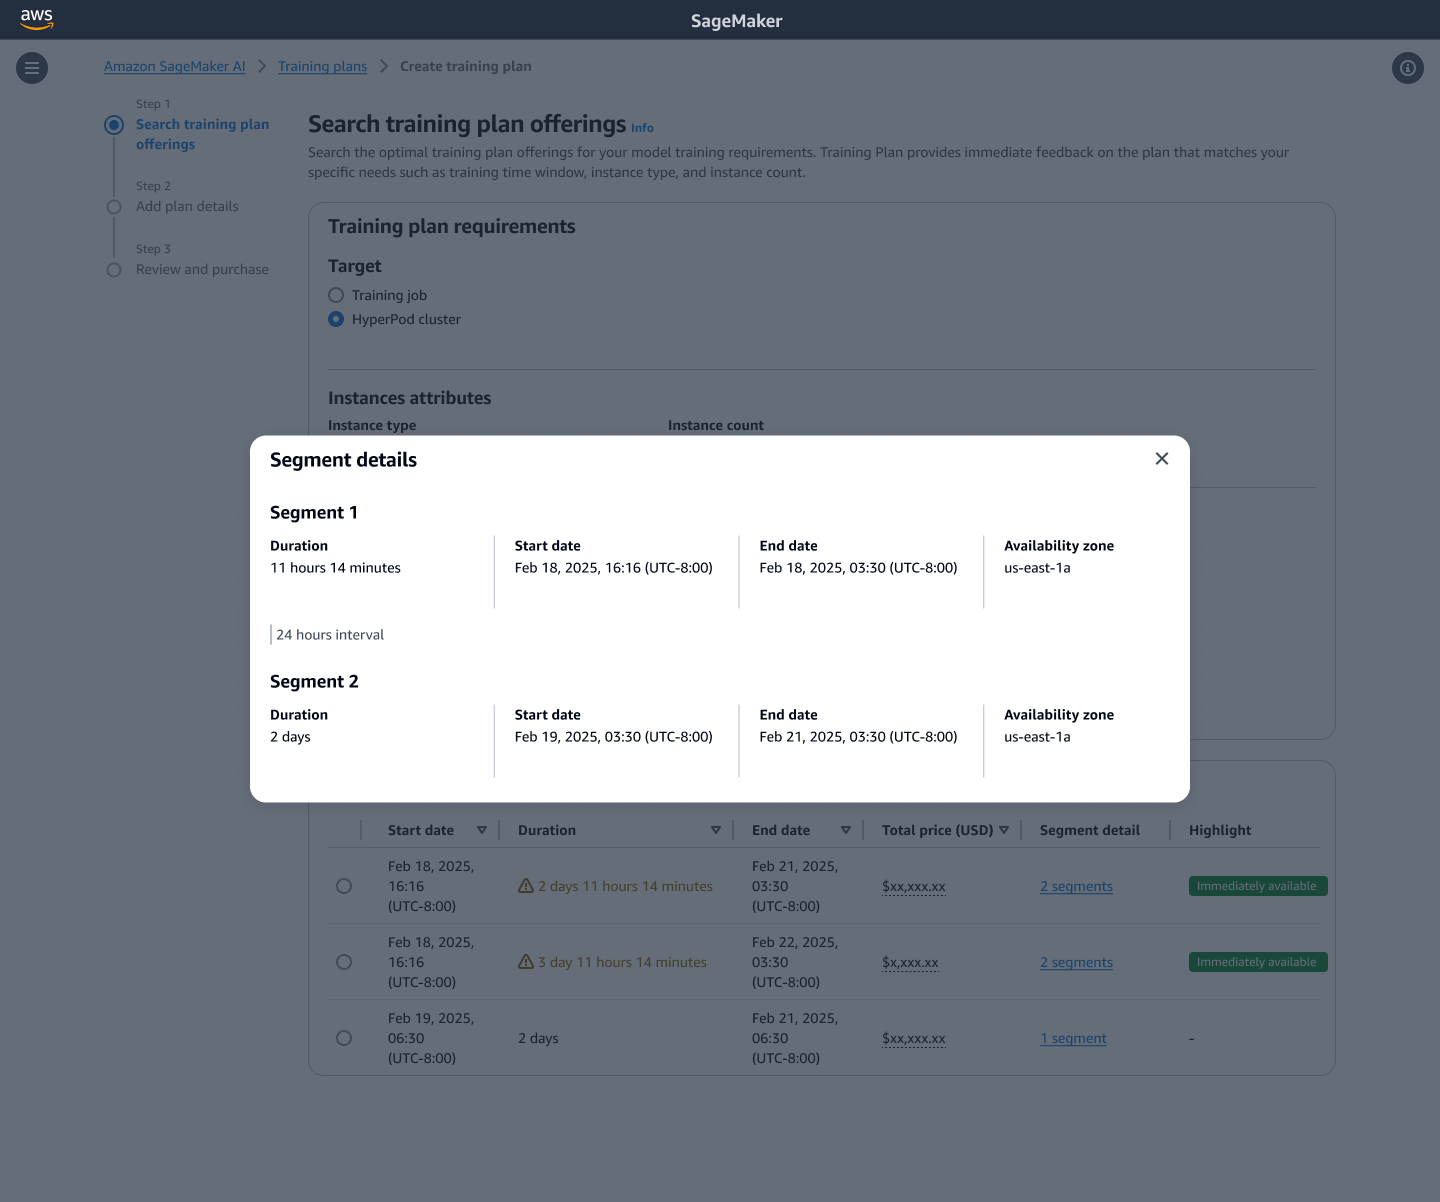The image size is (1440, 1202).
Task: Click the Highlight column header
Action: pyautogui.click(x=1220, y=830)
